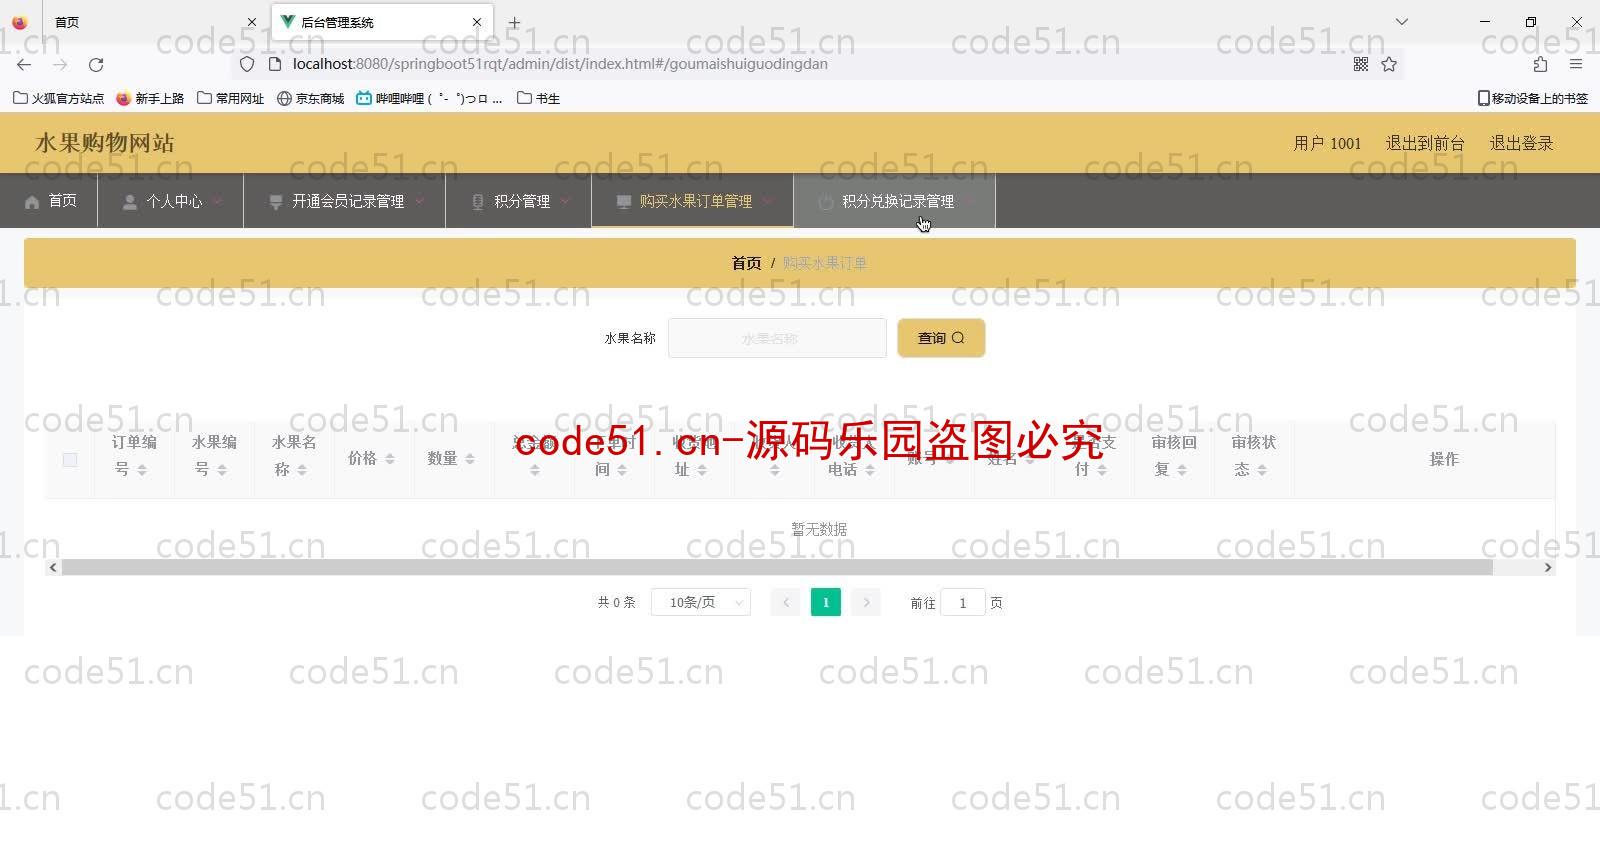Click the browser address bar URL
Viewport: 1600px width, 860px height.
click(560, 64)
